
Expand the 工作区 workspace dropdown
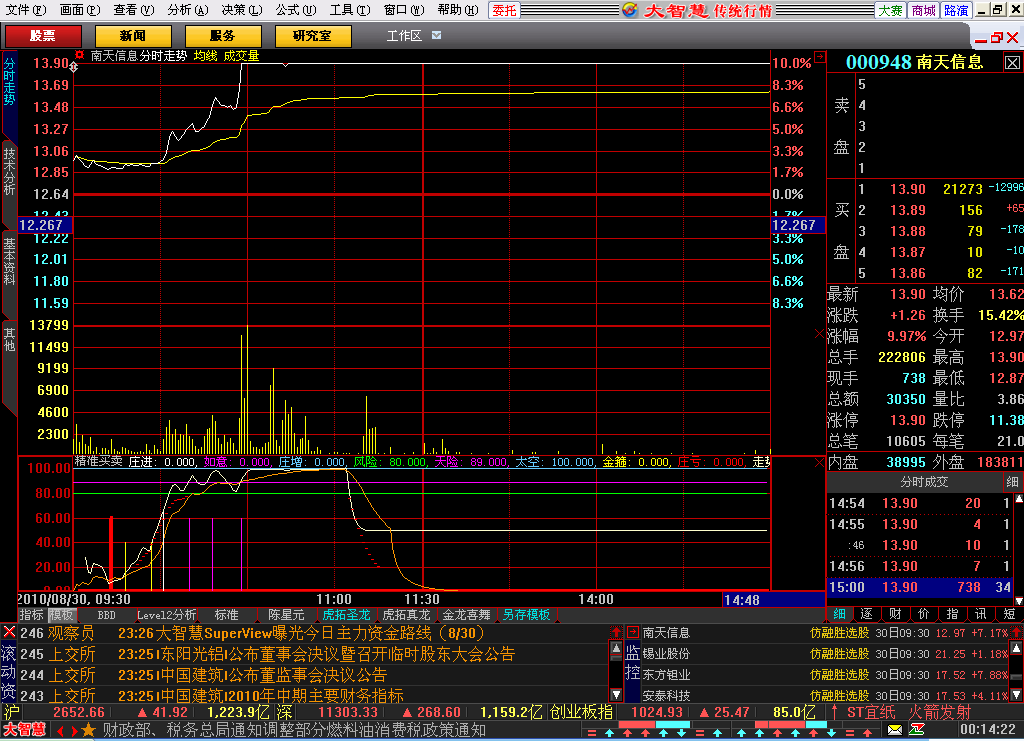tap(436, 35)
